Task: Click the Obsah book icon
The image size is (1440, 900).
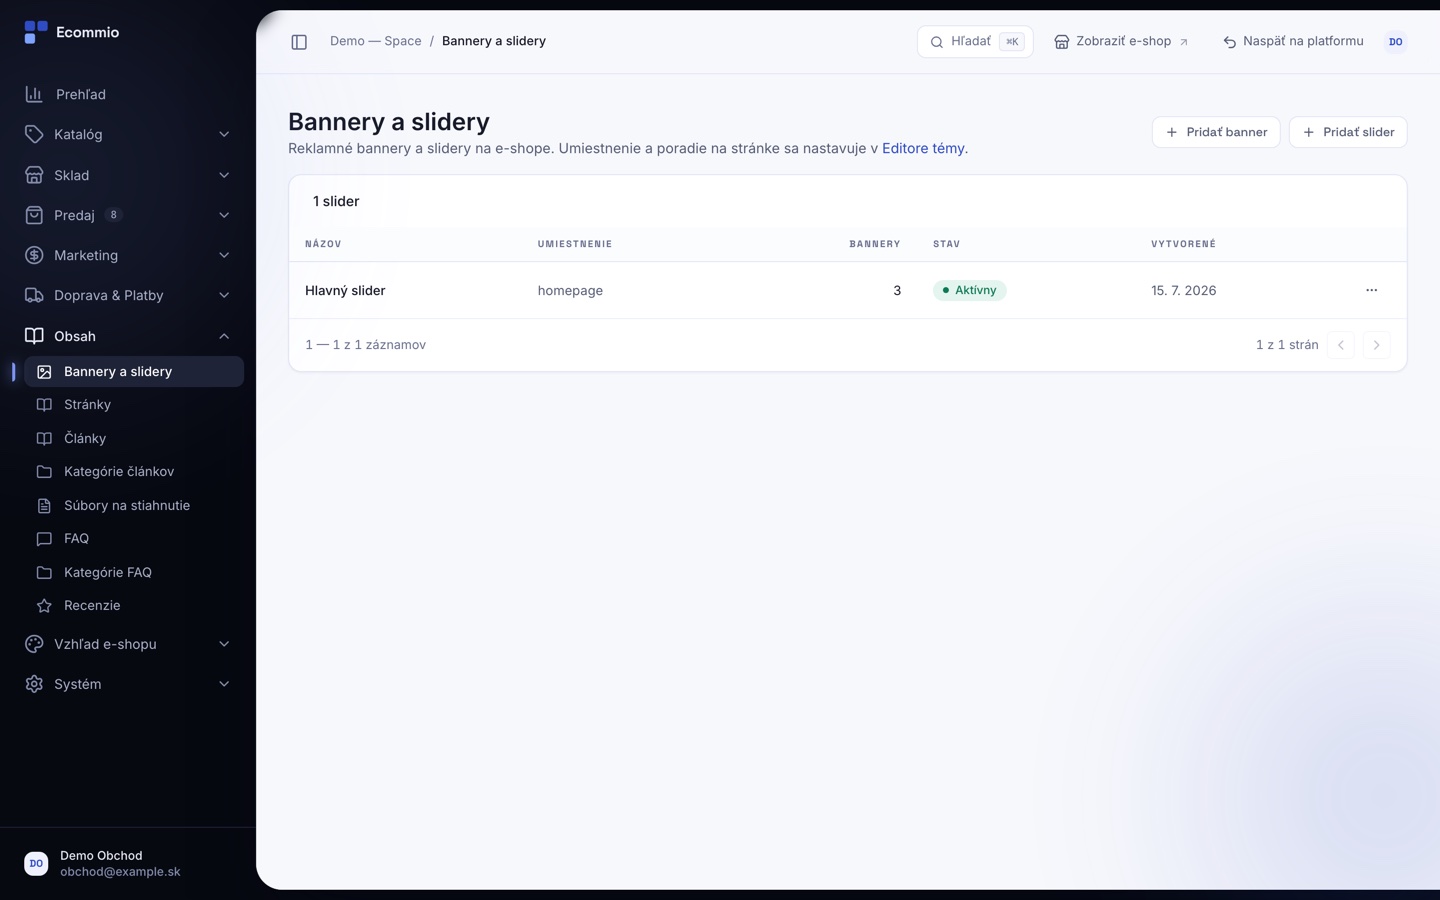Action: 34,336
